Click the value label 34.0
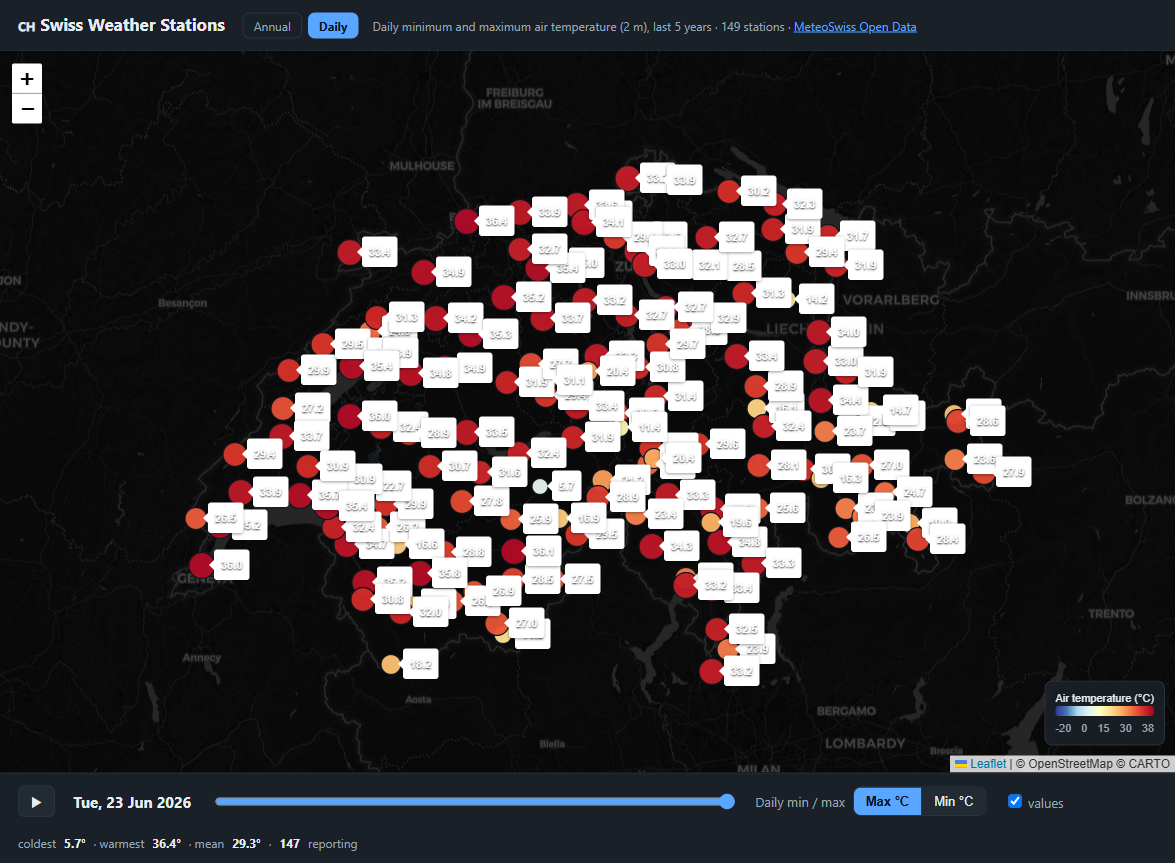1175x863 pixels. [848, 332]
